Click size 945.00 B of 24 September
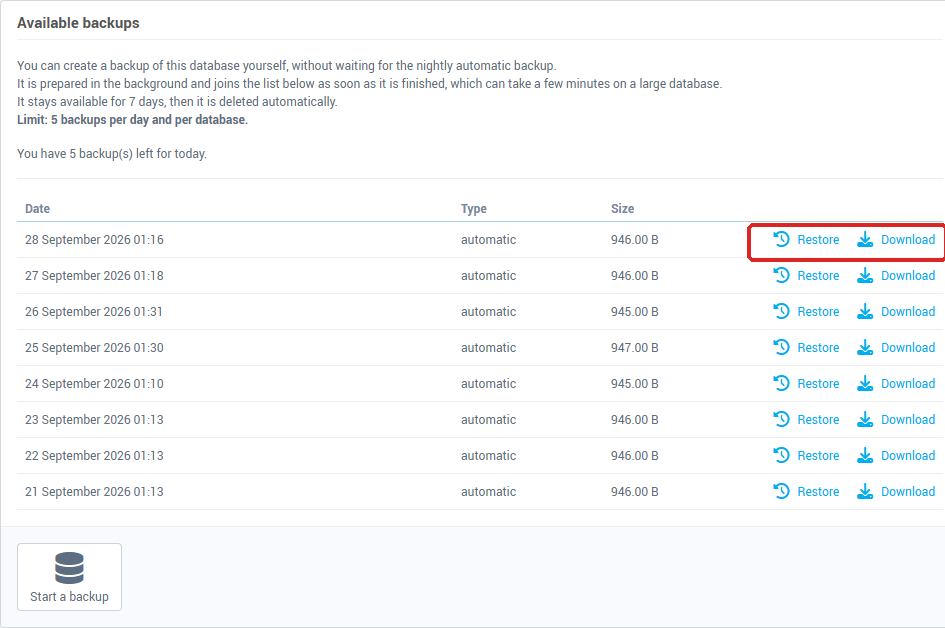 [x=635, y=384]
